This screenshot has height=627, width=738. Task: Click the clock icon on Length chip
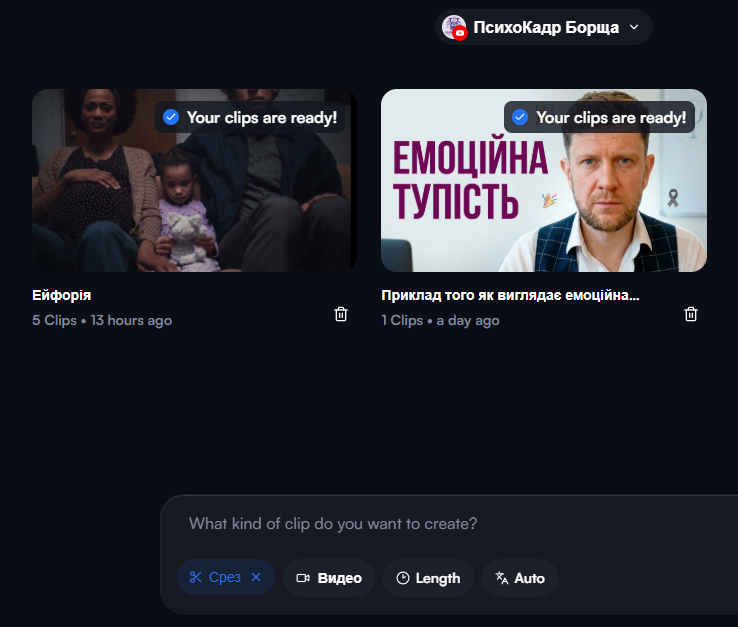point(402,578)
